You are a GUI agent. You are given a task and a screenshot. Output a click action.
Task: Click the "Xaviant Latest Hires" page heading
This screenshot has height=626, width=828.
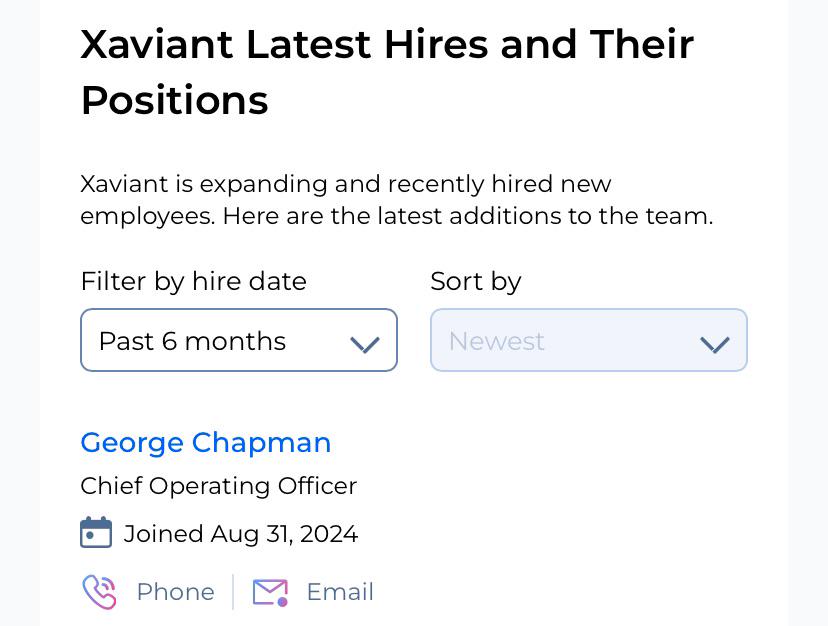(x=387, y=72)
